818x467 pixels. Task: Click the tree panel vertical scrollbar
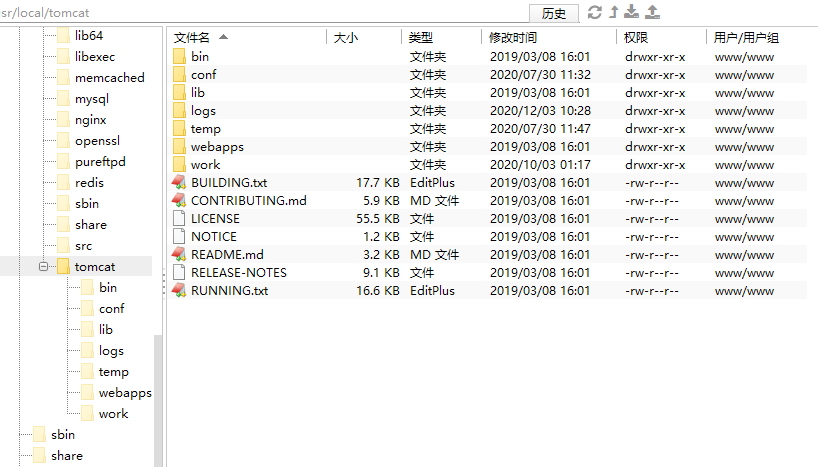pyautogui.click(x=158, y=400)
